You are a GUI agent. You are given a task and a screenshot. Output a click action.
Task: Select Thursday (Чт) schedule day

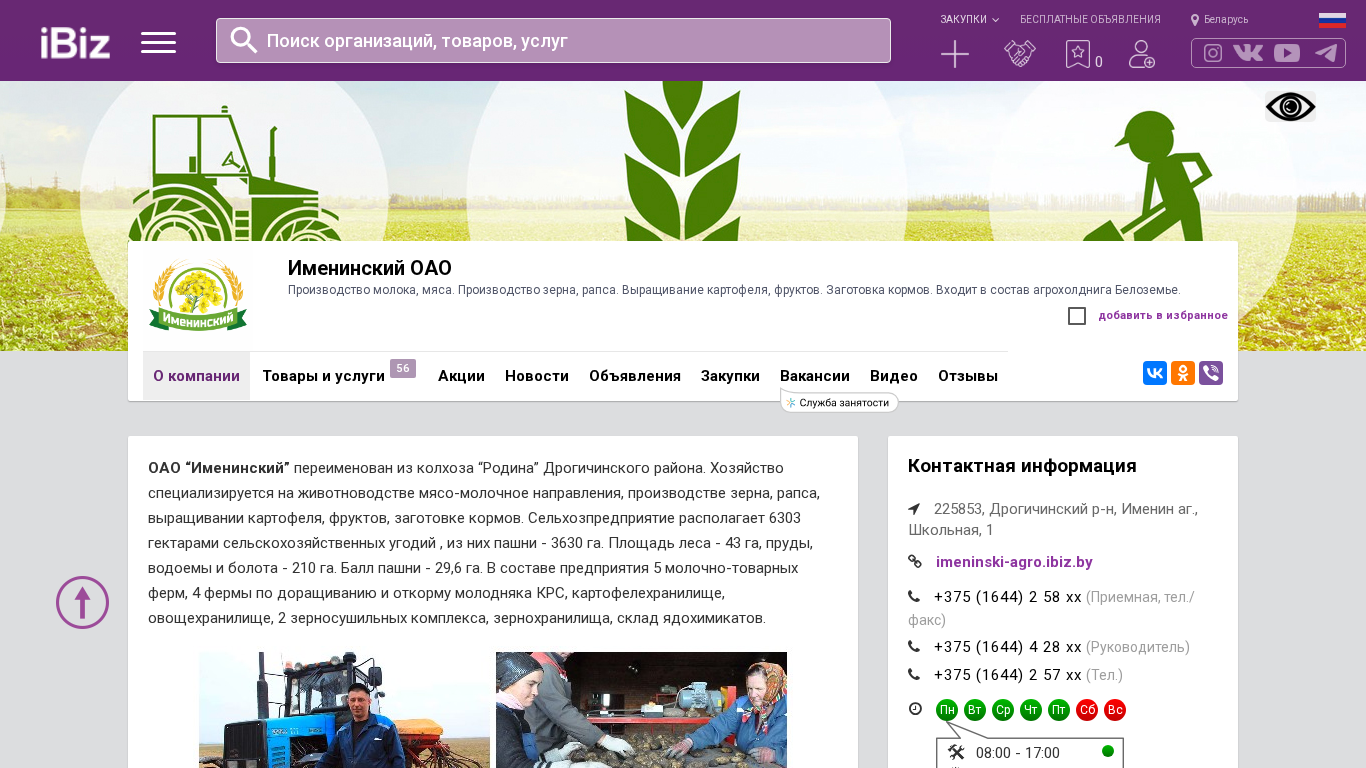coord(1031,710)
